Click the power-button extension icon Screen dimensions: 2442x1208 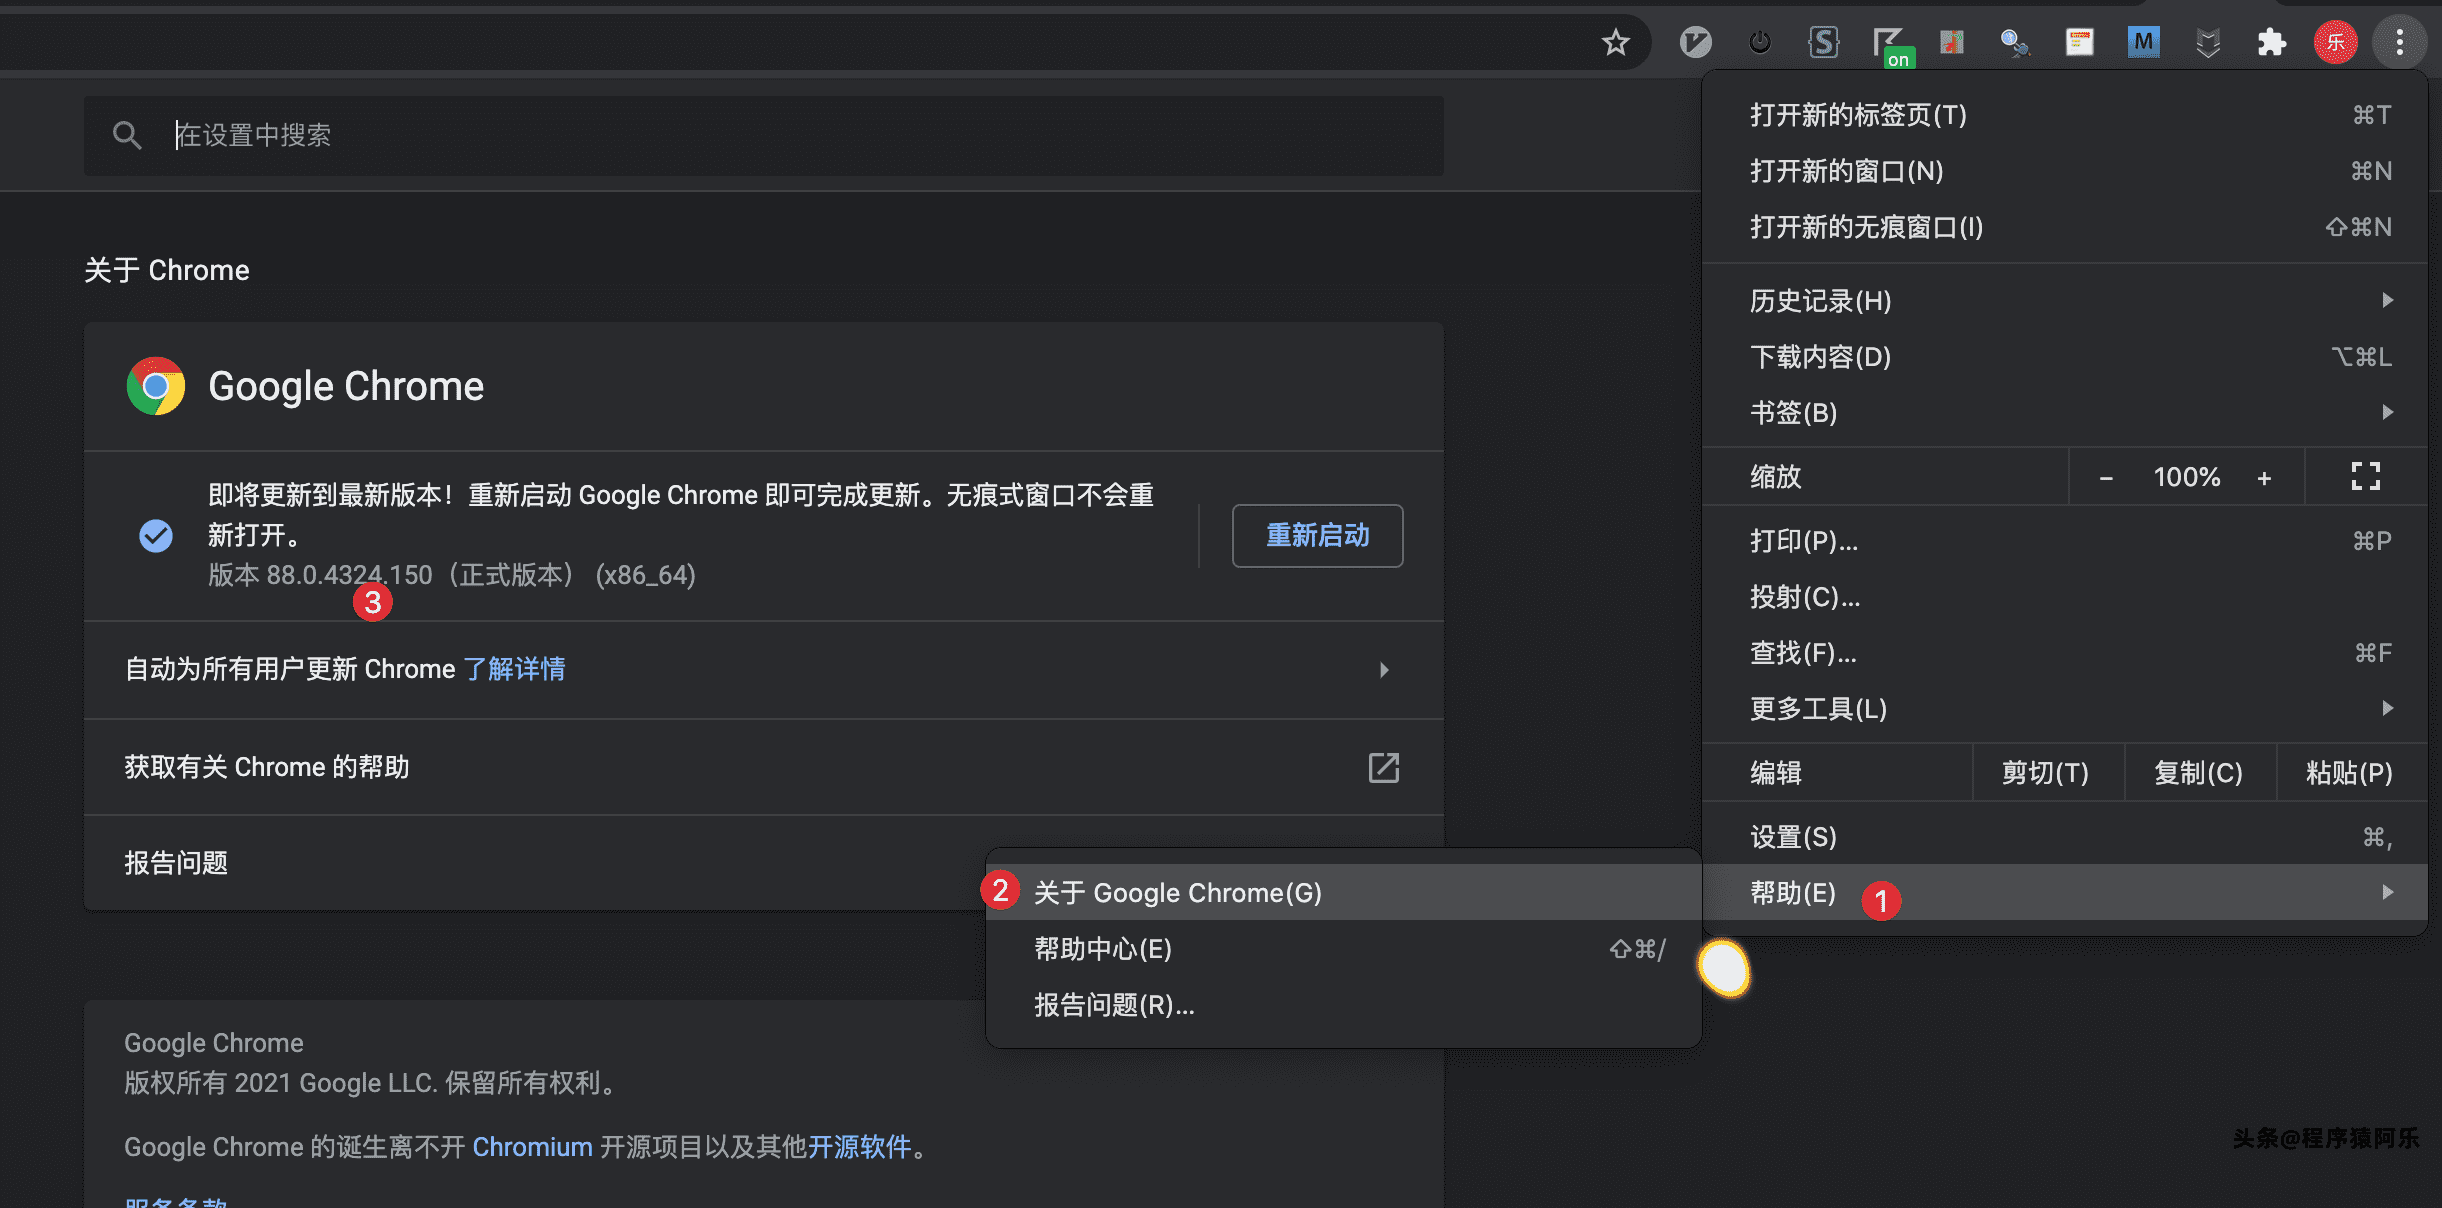1759,42
